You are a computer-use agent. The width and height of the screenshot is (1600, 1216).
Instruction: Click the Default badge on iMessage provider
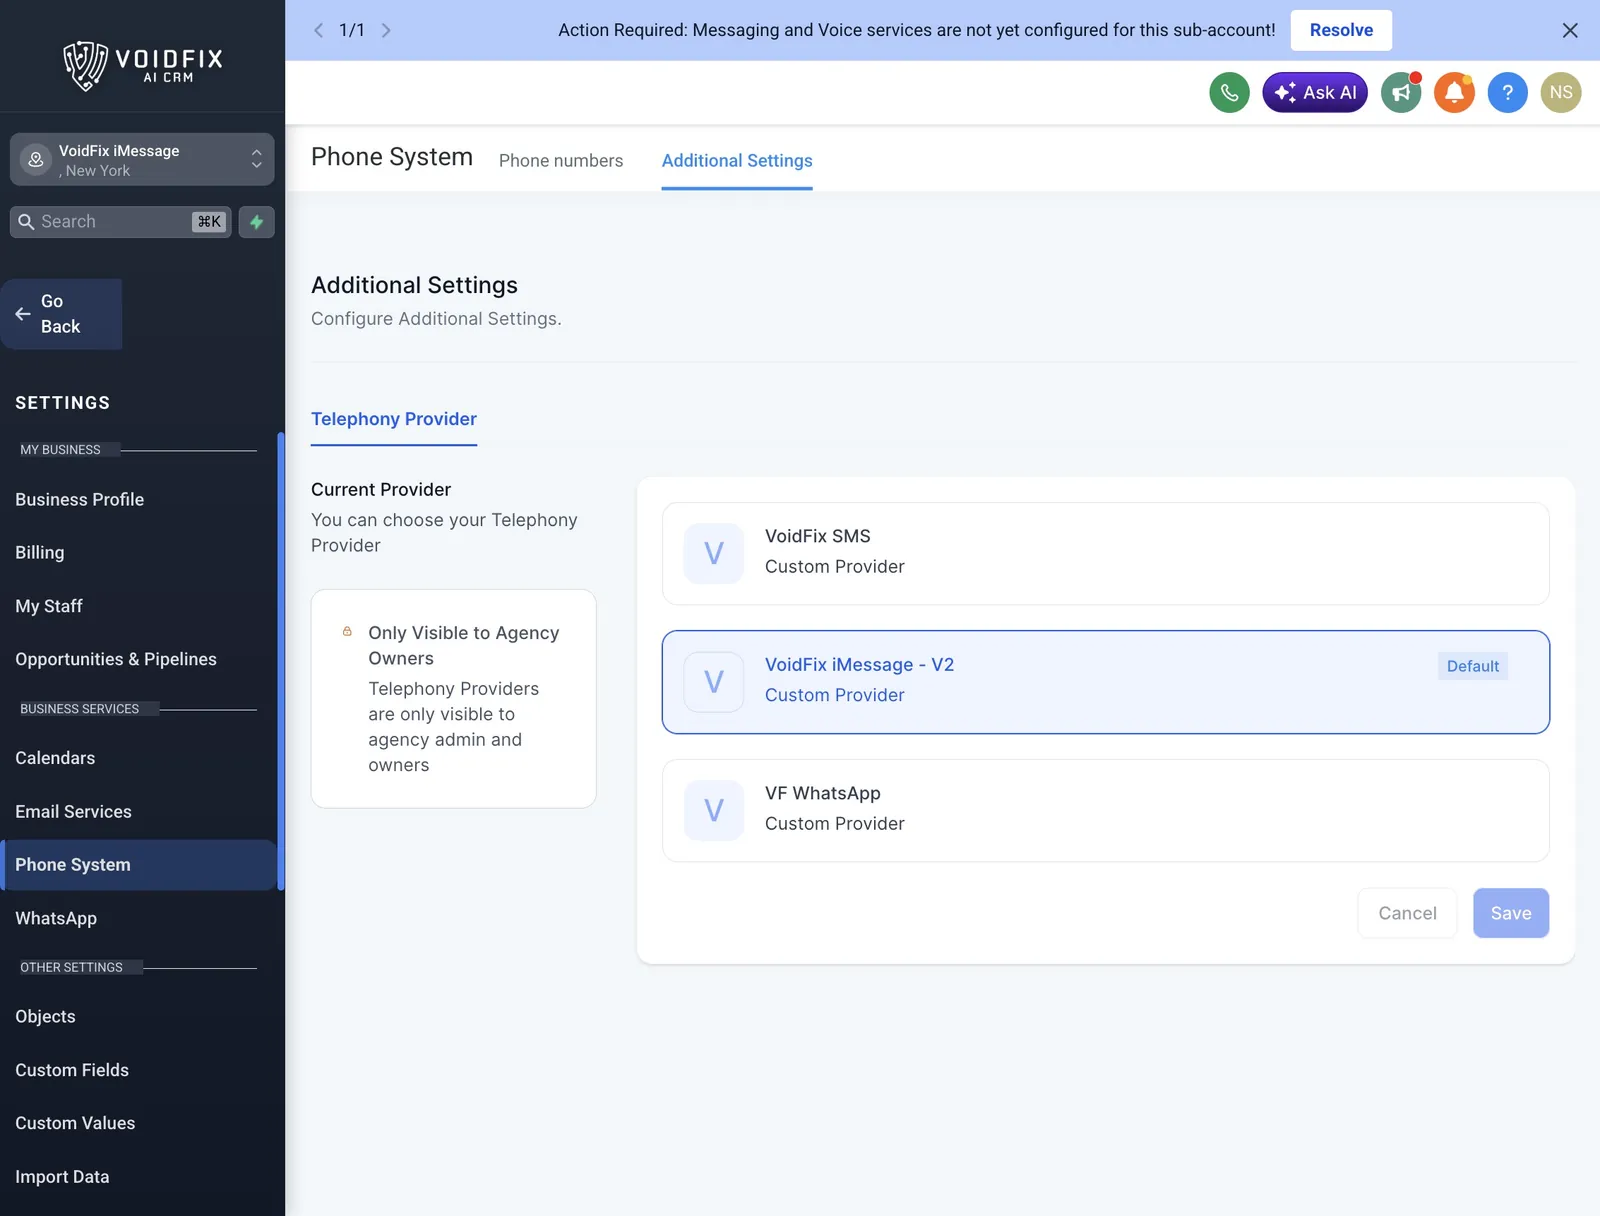click(1473, 666)
